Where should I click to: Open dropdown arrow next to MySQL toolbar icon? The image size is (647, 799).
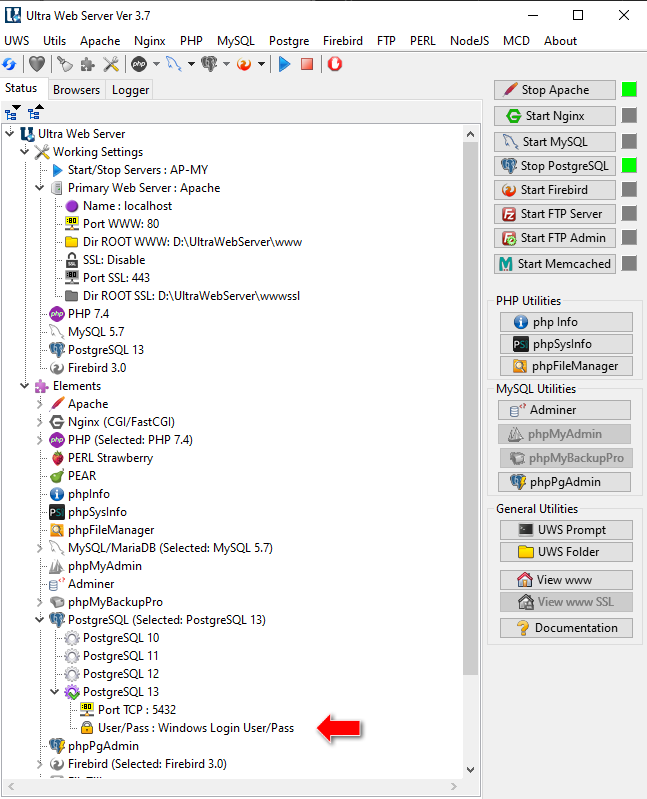pyautogui.click(x=191, y=64)
